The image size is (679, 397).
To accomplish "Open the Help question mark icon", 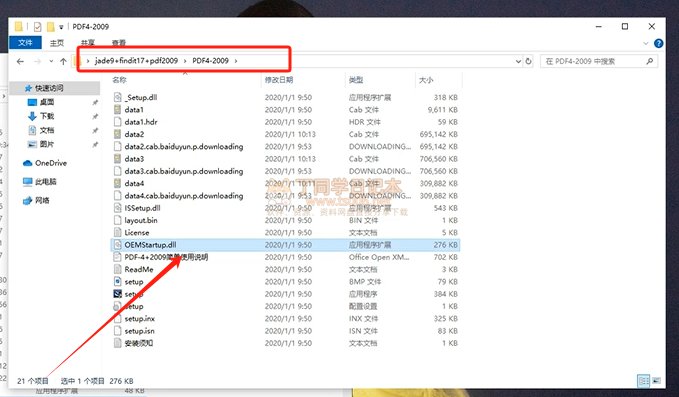I will [x=659, y=43].
